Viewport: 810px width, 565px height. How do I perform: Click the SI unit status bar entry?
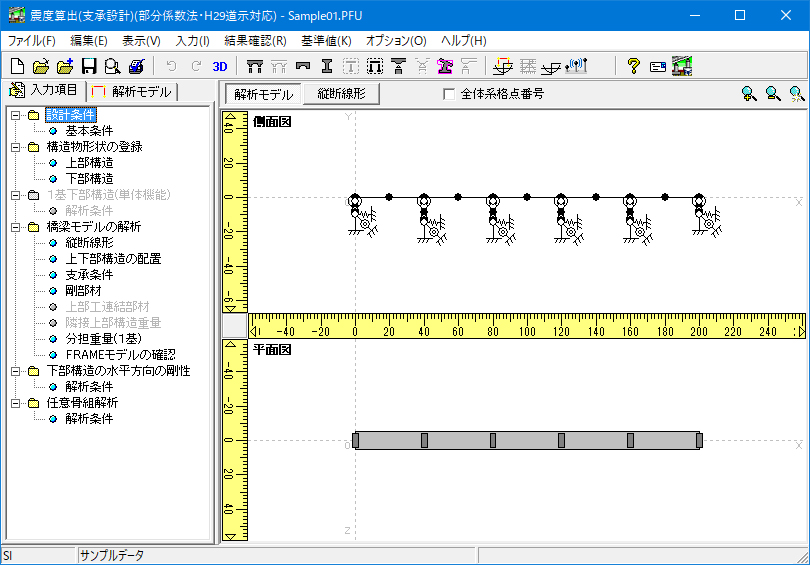8,556
